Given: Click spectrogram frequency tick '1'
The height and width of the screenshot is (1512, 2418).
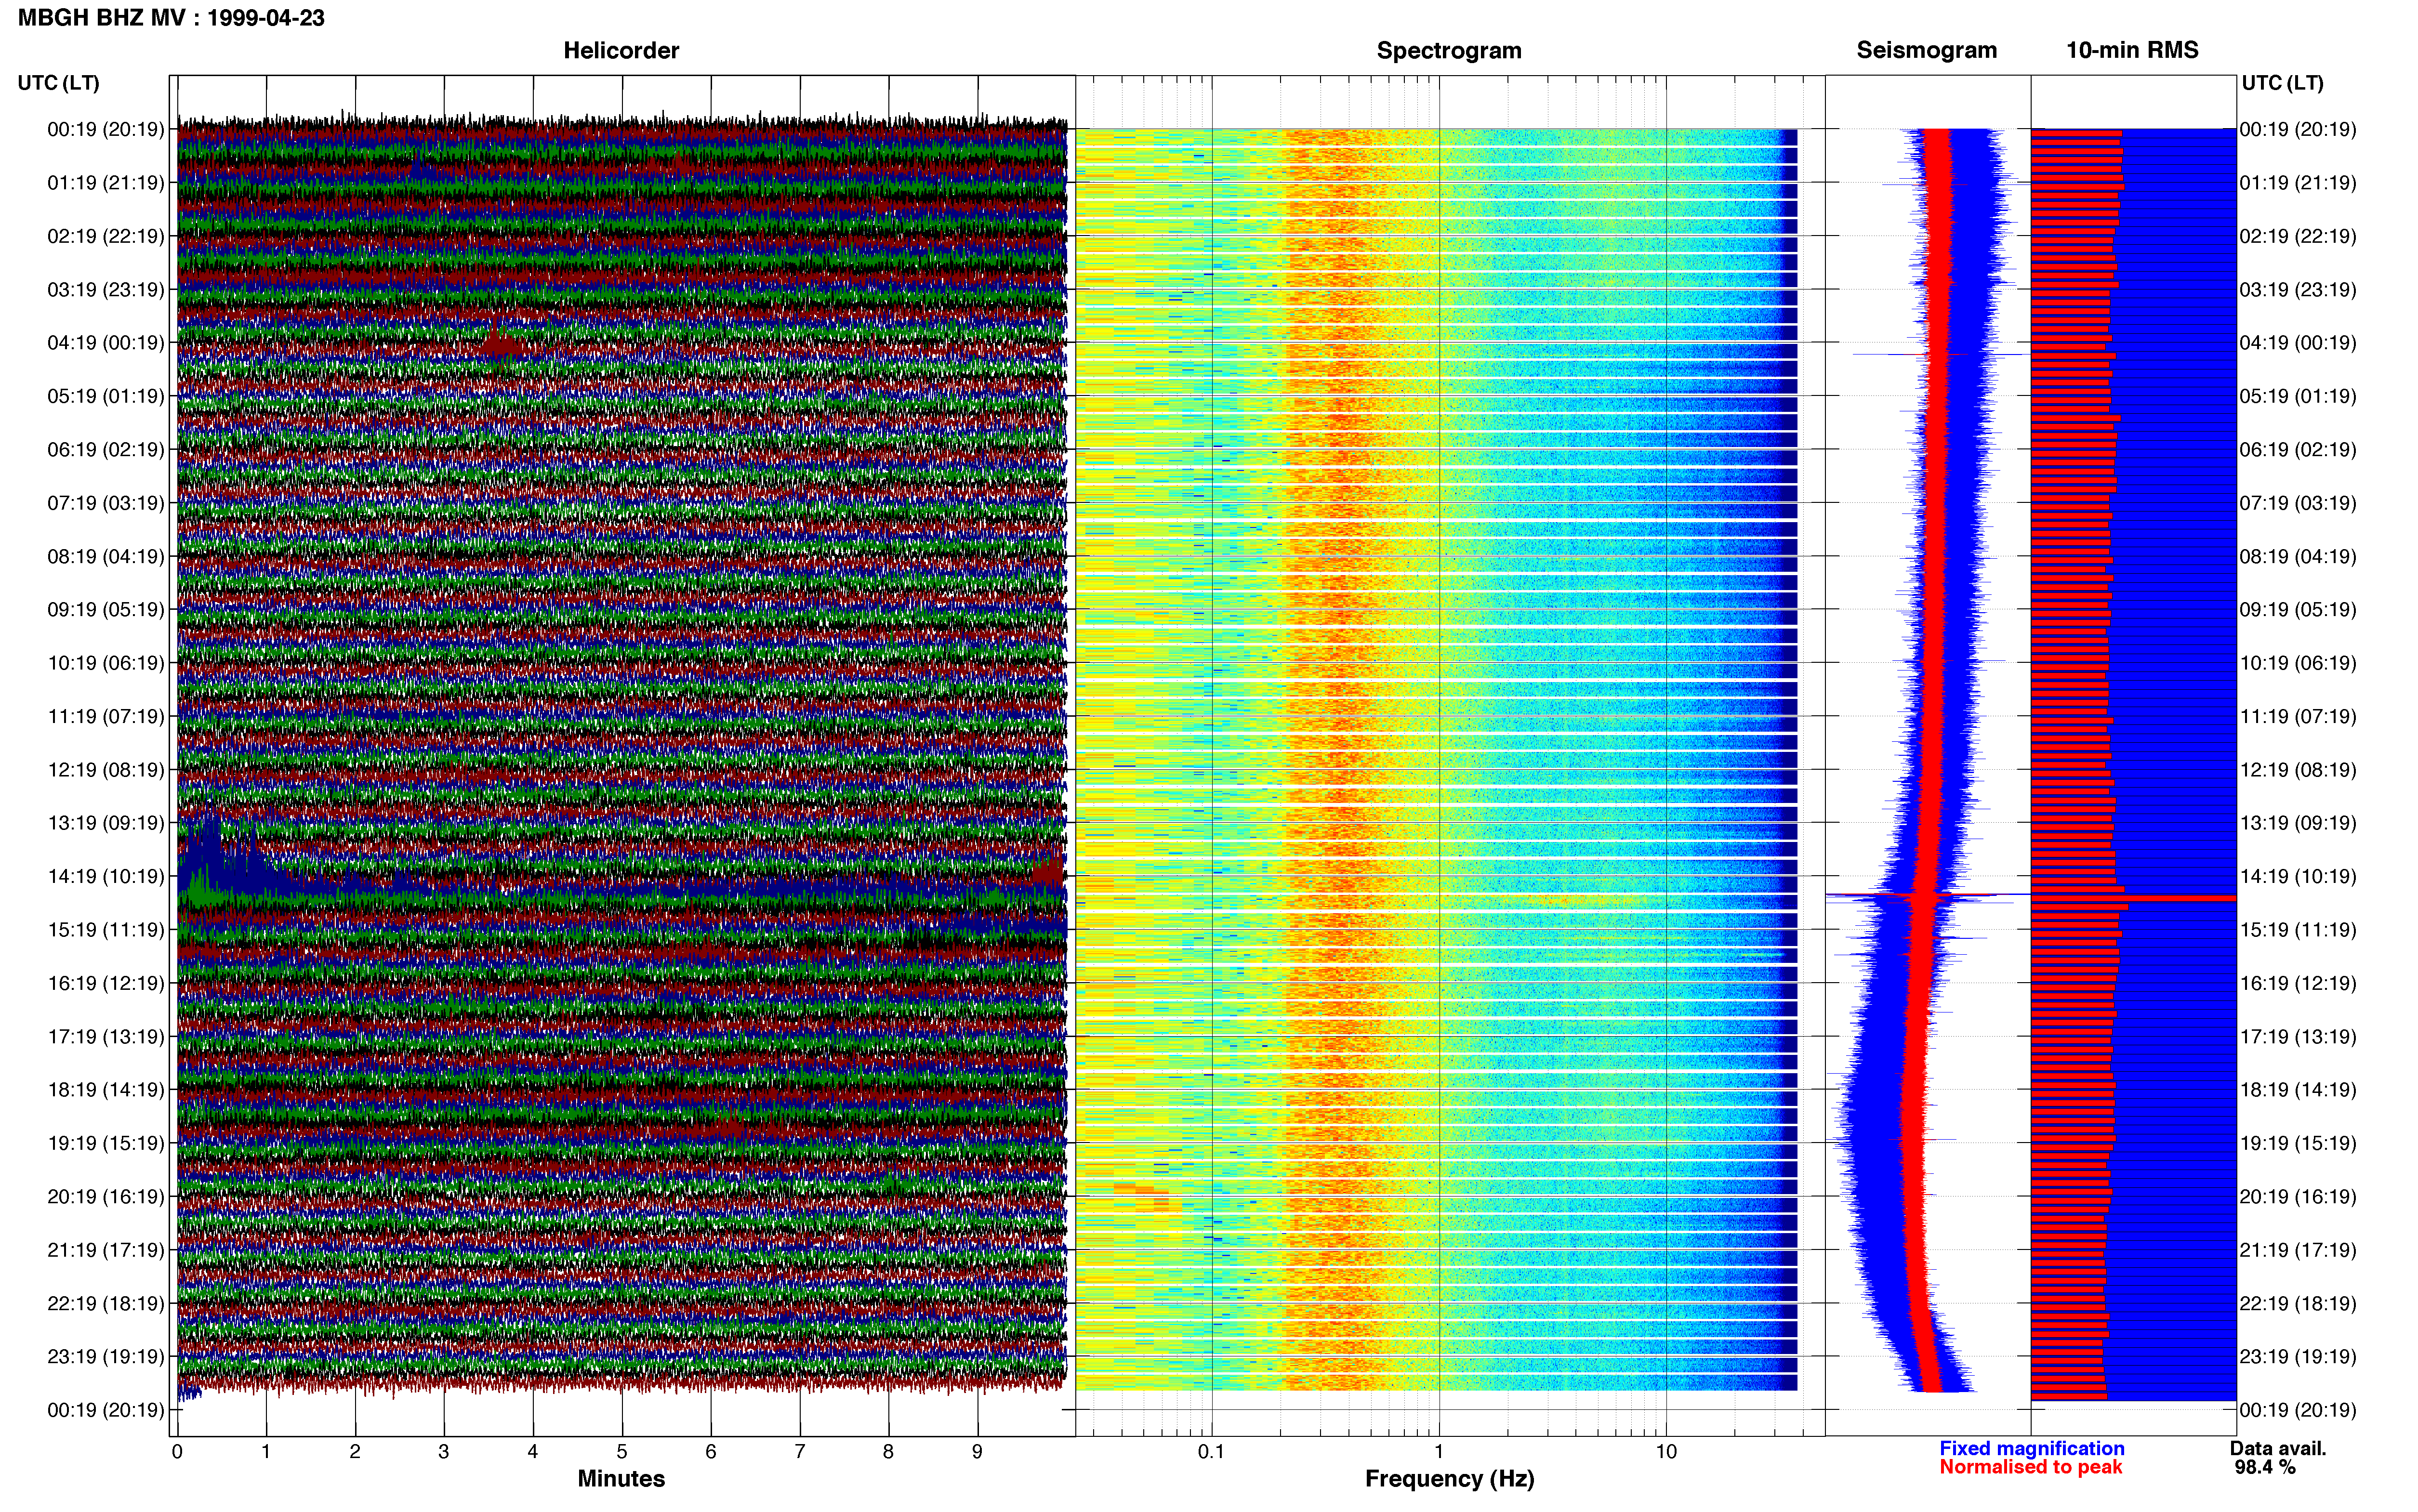Looking at the screenshot, I should pos(1439,1452).
